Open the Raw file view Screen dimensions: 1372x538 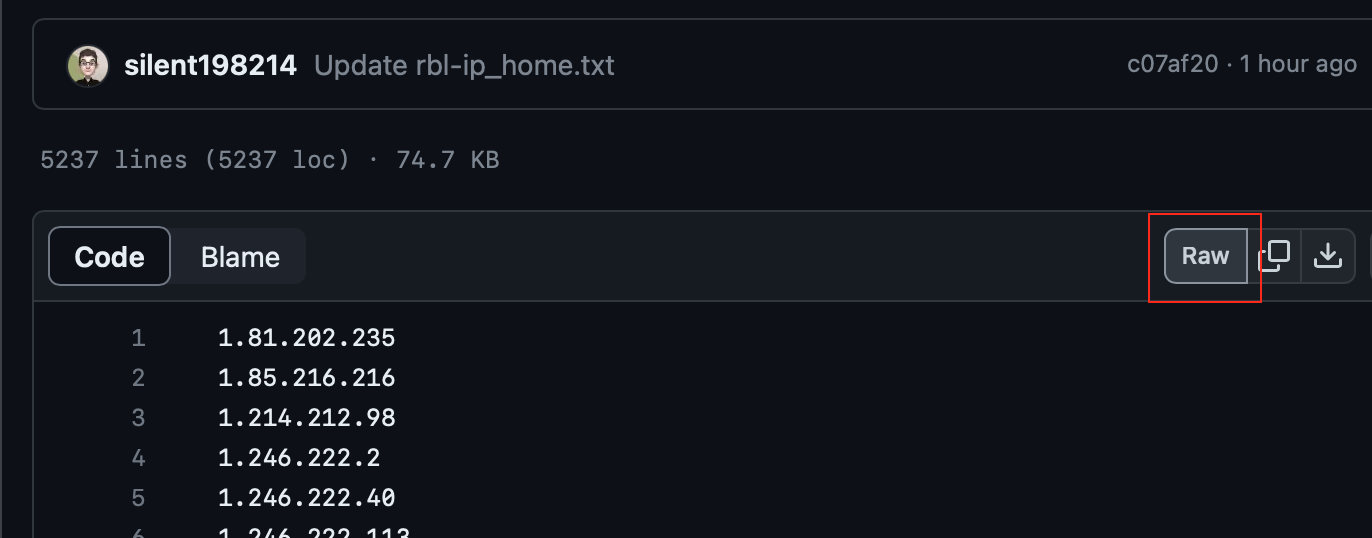click(1205, 256)
